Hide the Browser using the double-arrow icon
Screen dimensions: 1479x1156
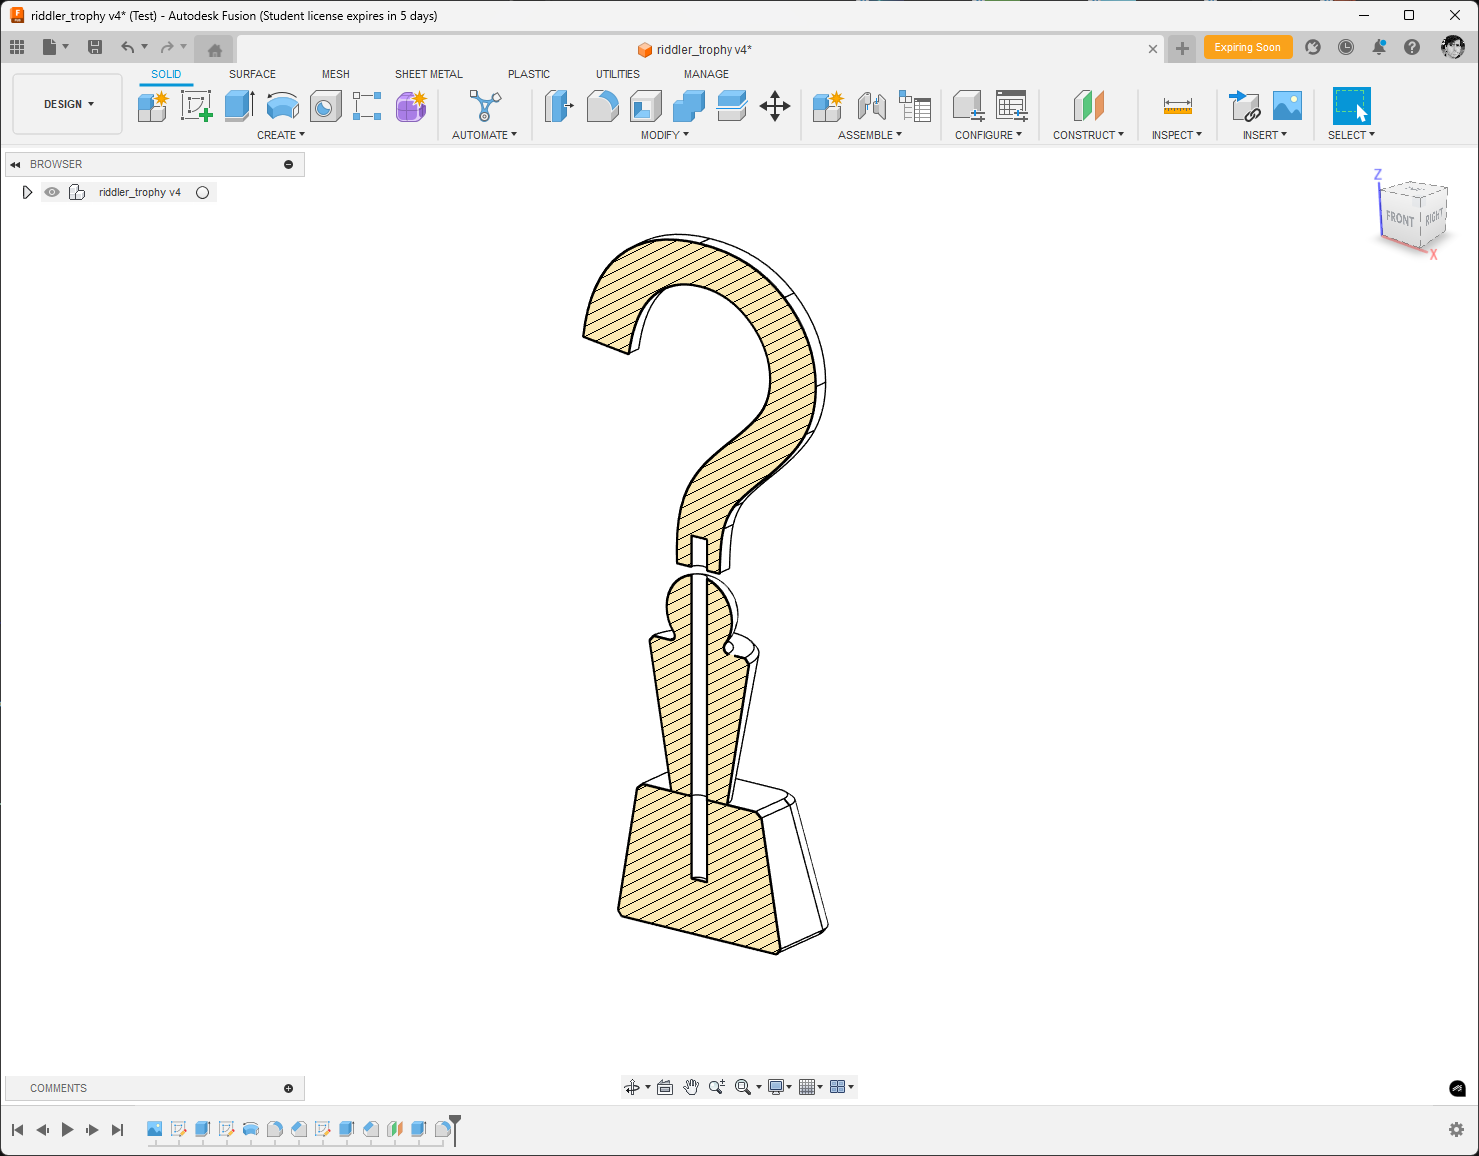click(15, 164)
